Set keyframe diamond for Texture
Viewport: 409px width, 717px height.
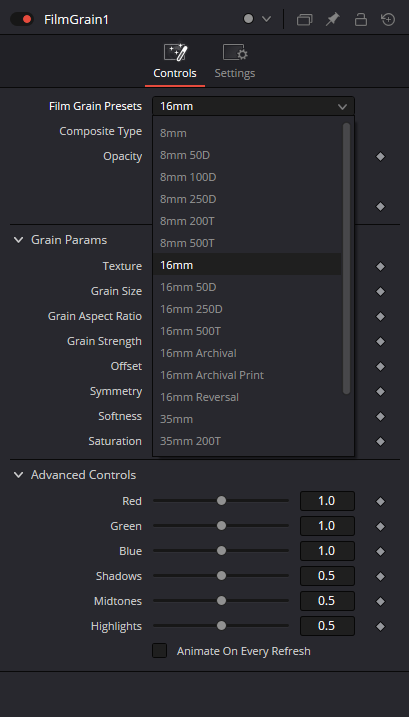pyautogui.click(x=380, y=266)
